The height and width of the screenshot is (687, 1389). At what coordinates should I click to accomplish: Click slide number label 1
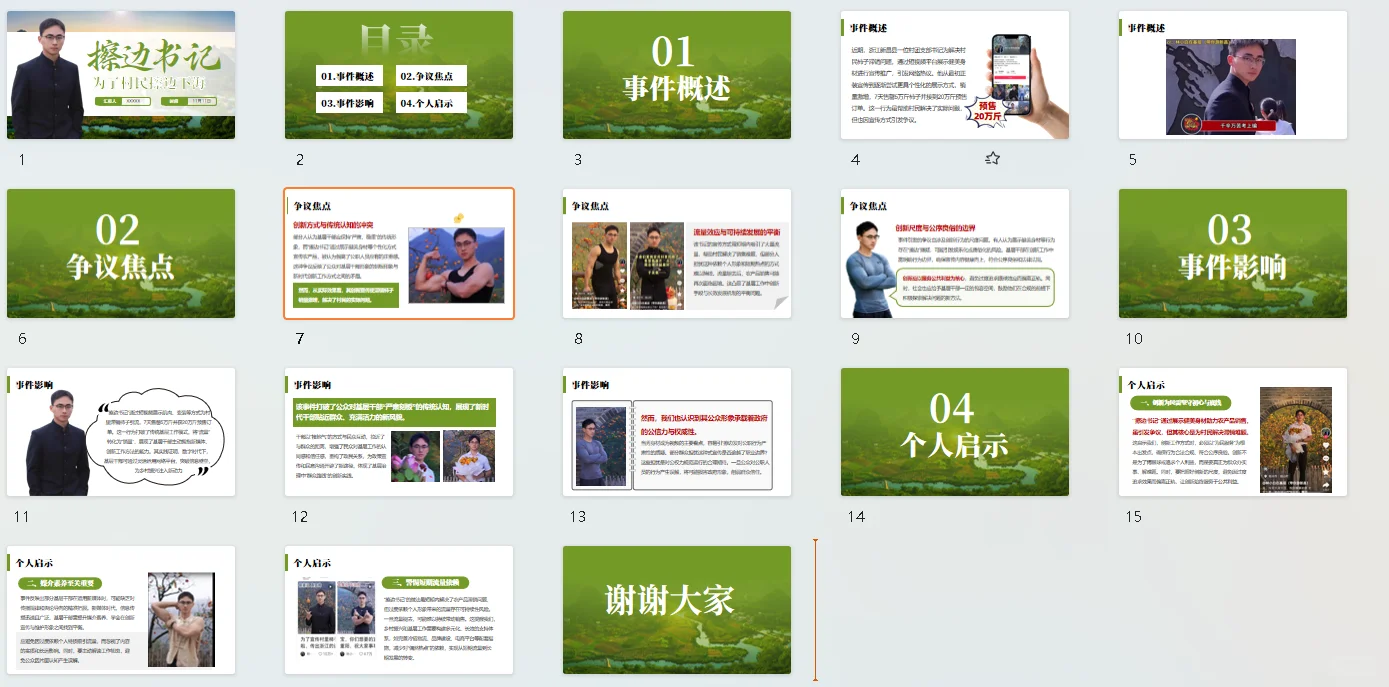click(22, 160)
